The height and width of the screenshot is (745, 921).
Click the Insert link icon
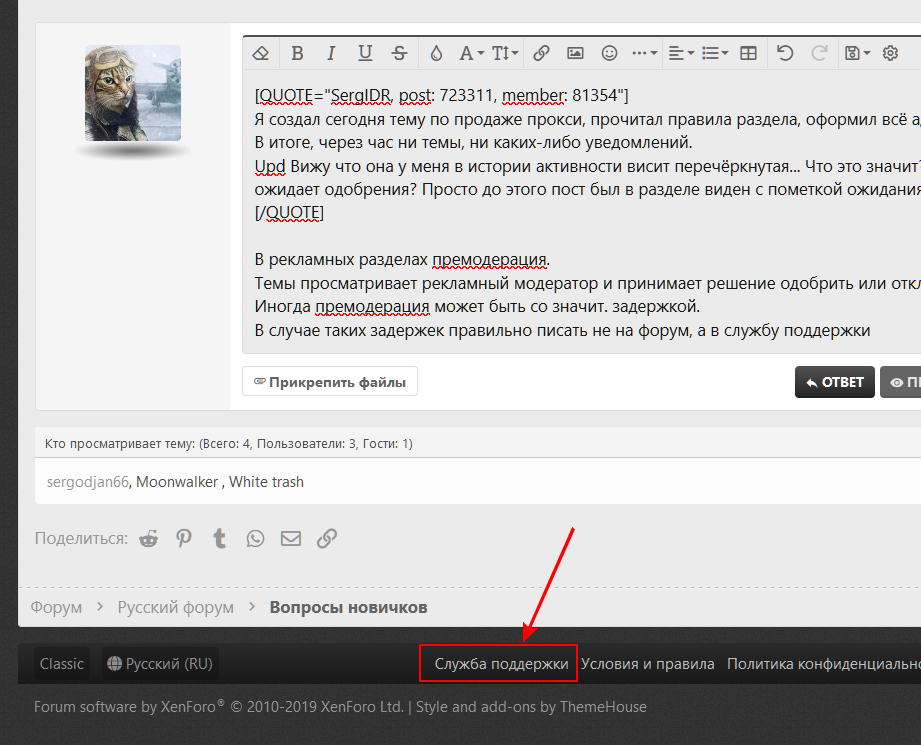(x=541, y=53)
